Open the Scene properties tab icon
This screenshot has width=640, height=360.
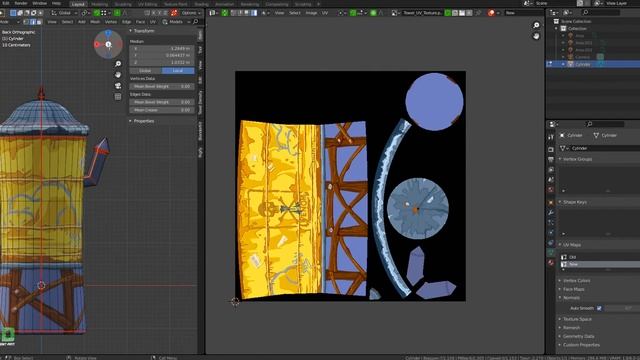point(551,180)
